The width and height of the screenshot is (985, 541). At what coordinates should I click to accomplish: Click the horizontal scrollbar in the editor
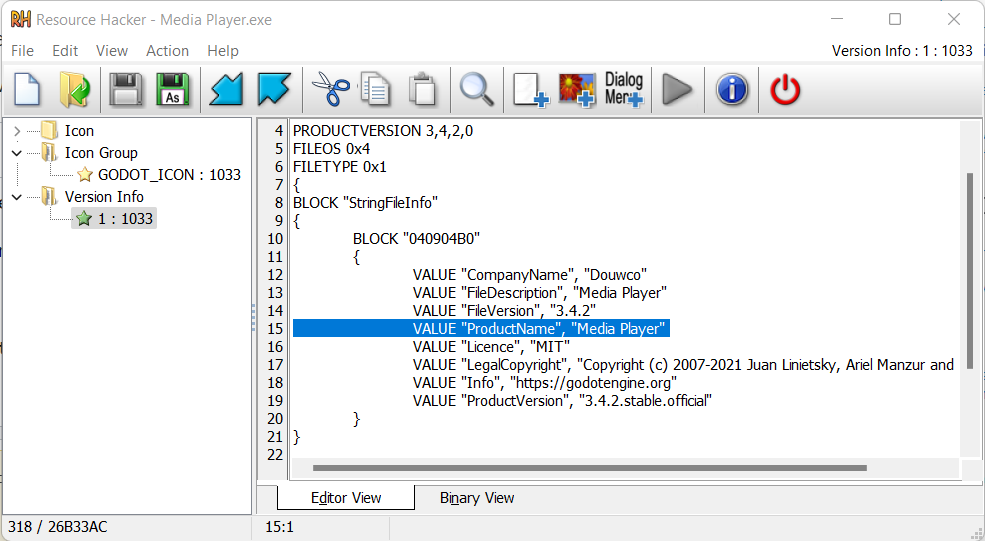(x=589, y=468)
